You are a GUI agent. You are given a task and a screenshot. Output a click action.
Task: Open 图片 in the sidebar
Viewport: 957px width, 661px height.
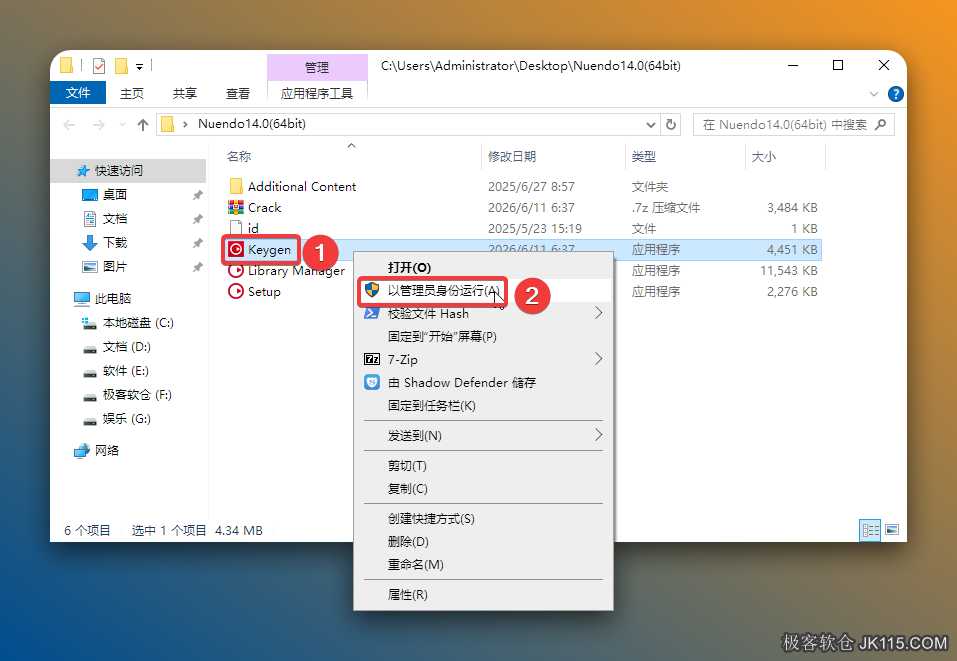coord(115,266)
